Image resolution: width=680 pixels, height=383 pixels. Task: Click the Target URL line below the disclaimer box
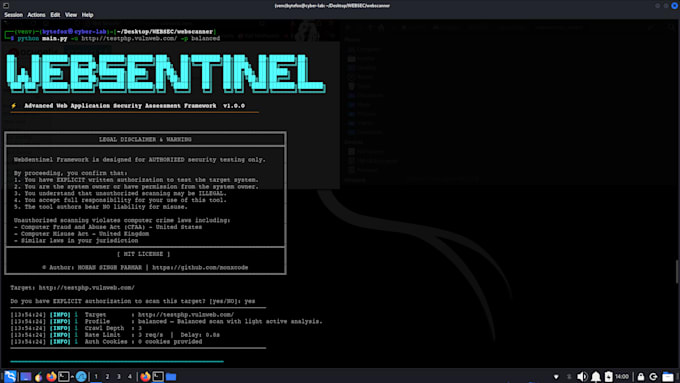tap(72, 288)
